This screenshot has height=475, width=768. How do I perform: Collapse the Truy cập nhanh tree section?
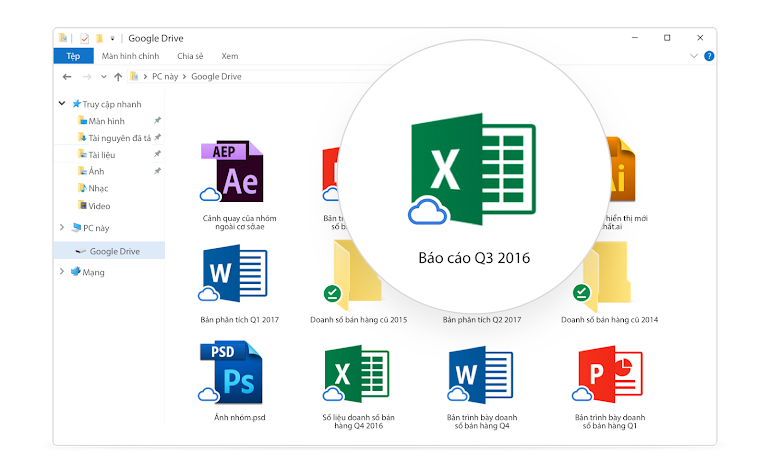(63, 104)
